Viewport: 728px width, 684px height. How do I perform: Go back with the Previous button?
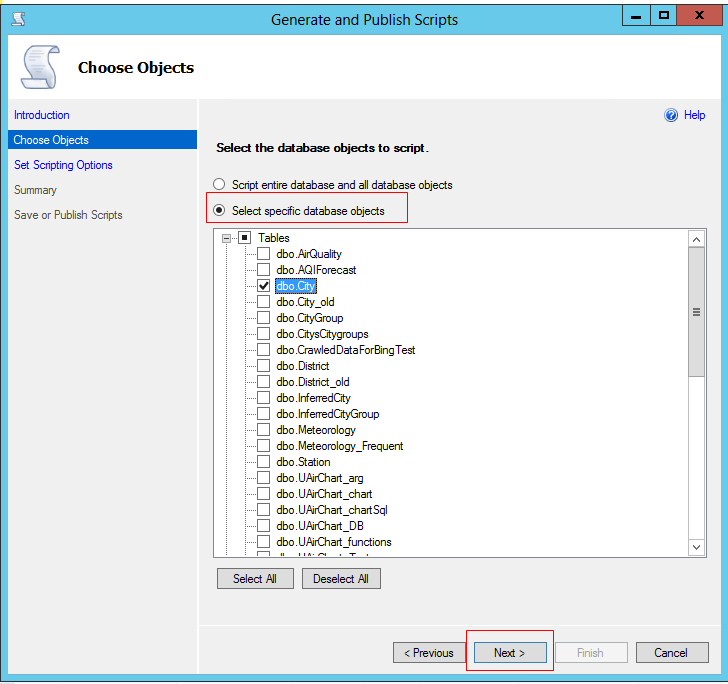click(429, 653)
